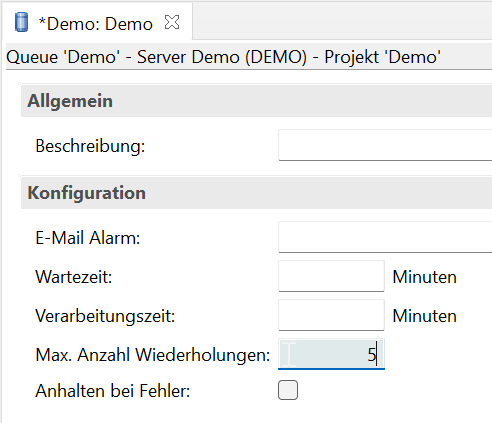
Task: Click the Minuten unit beside Verarbeitungszeit
Action: 425,316
